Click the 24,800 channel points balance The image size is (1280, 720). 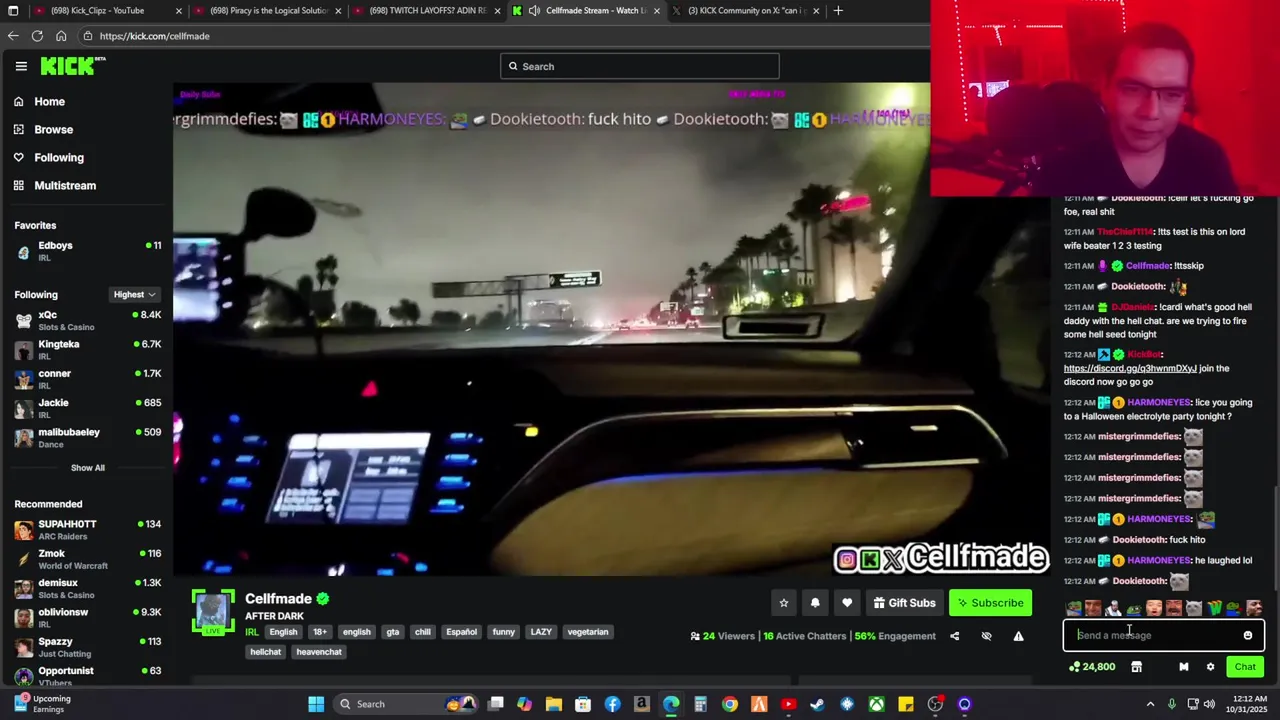(x=1091, y=667)
